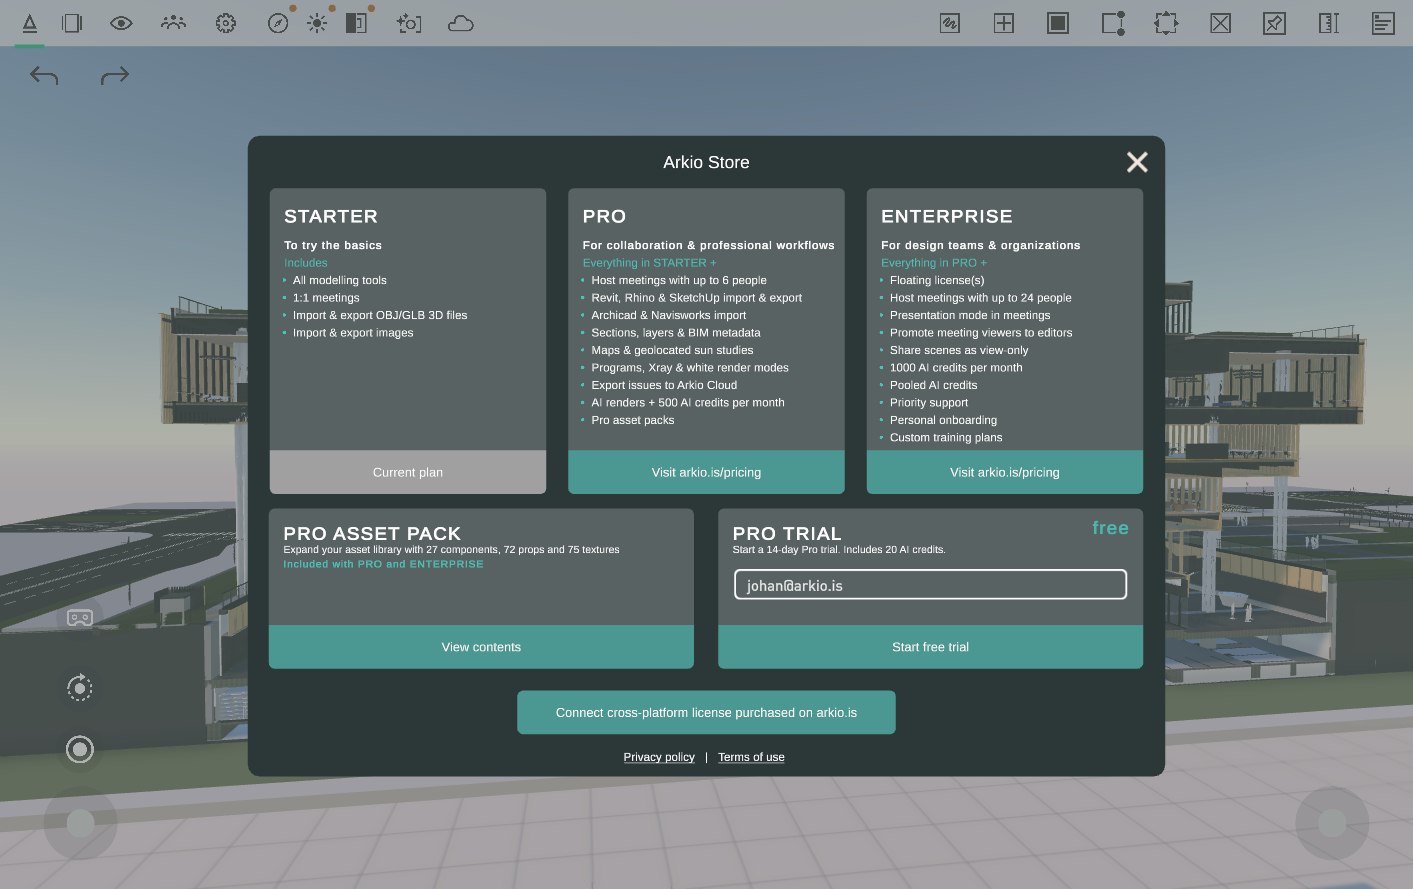Image resolution: width=1413 pixels, height=889 pixels.
Task: Click Connect cross-platform license purchased on arkio.is
Action: (706, 712)
